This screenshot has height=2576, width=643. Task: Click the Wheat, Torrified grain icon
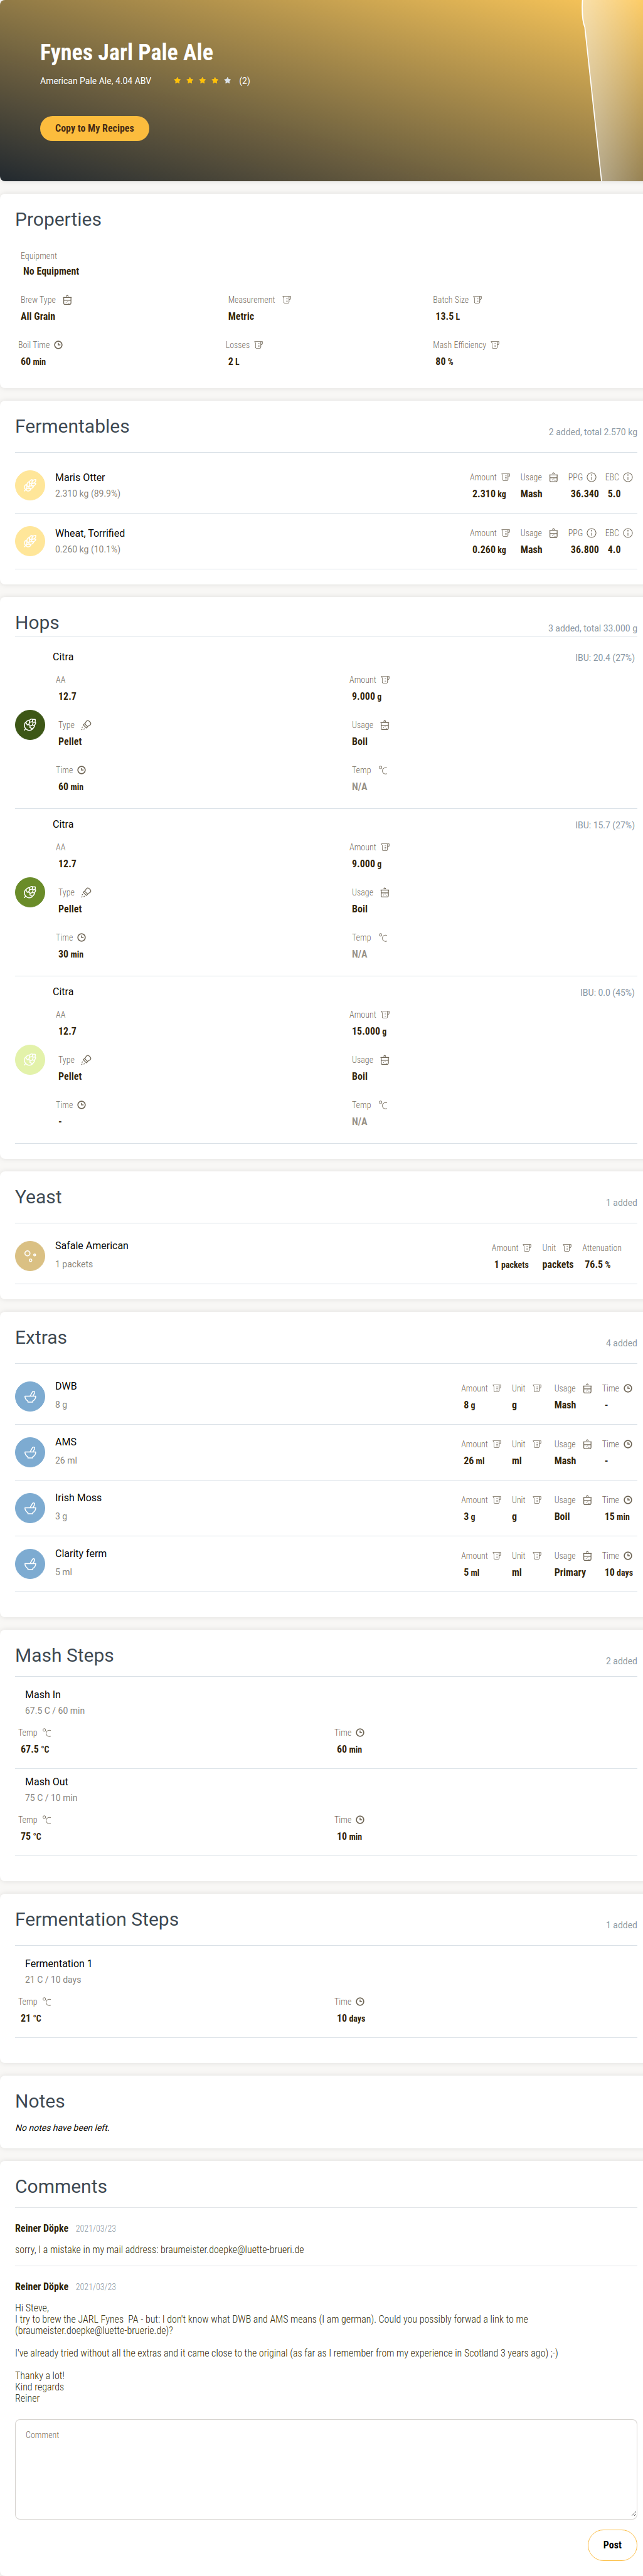pyautogui.click(x=30, y=541)
